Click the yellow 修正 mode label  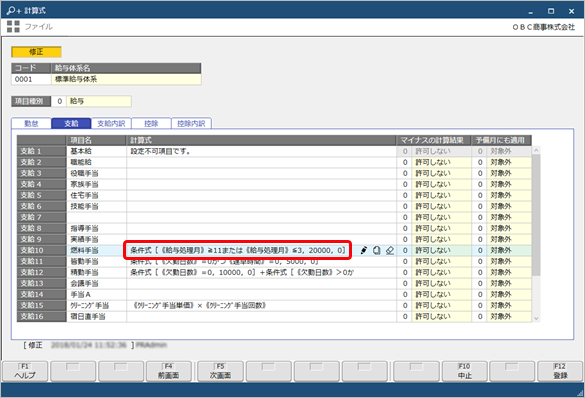[36, 52]
